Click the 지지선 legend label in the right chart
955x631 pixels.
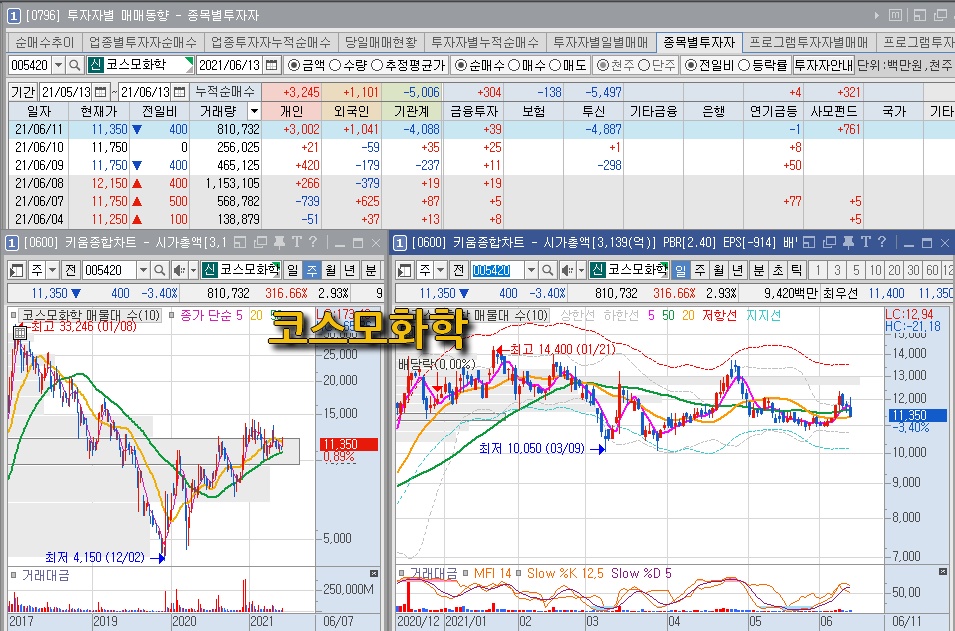763,316
